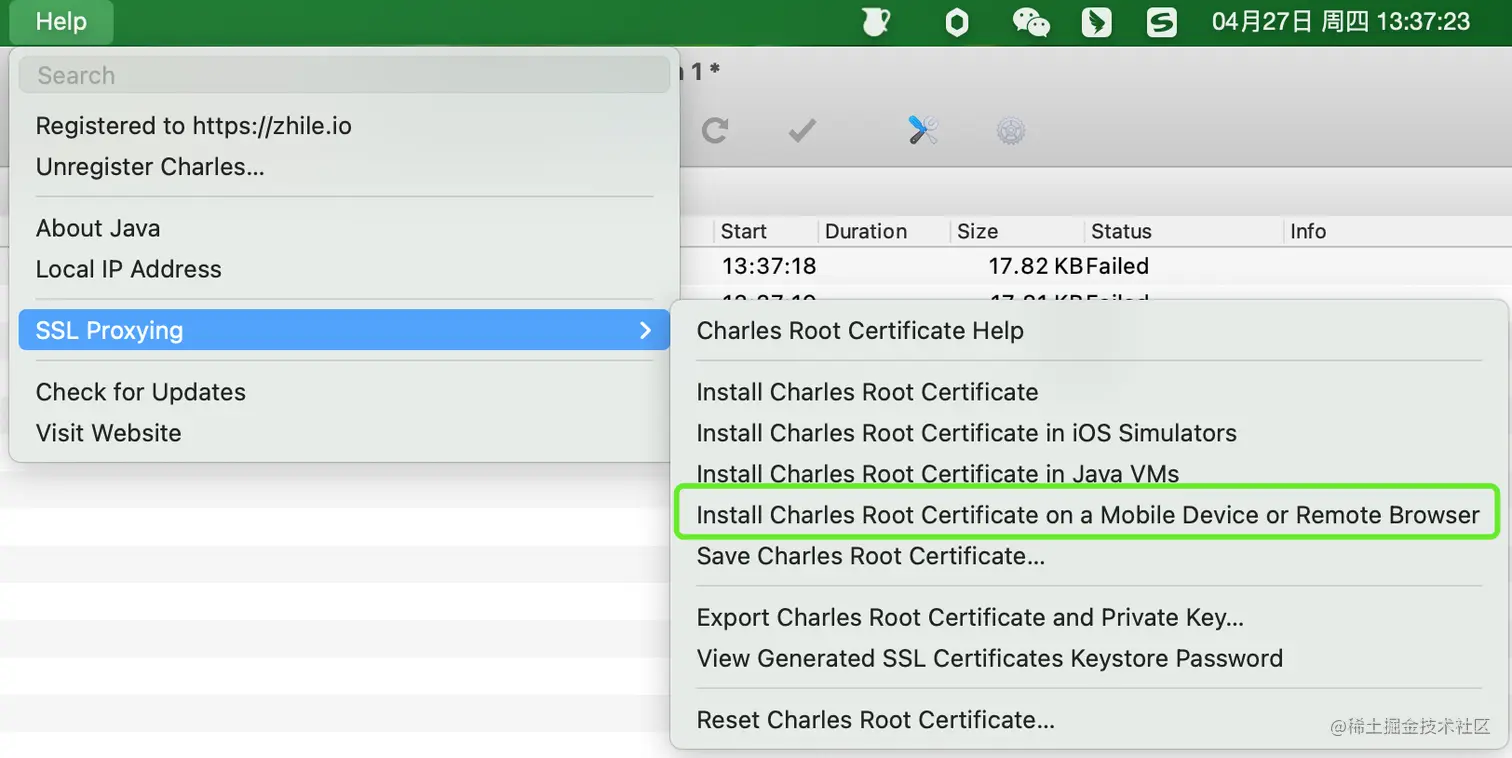1512x758 pixels.
Task: Install certificate on Mobile Device or Remote Browser
Action: coord(1088,515)
